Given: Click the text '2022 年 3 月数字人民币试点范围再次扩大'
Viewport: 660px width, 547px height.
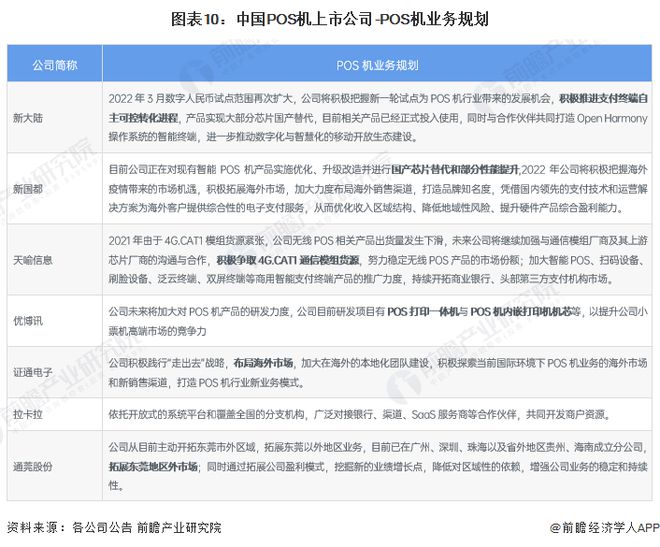Looking at the screenshot, I should [x=200, y=98].
